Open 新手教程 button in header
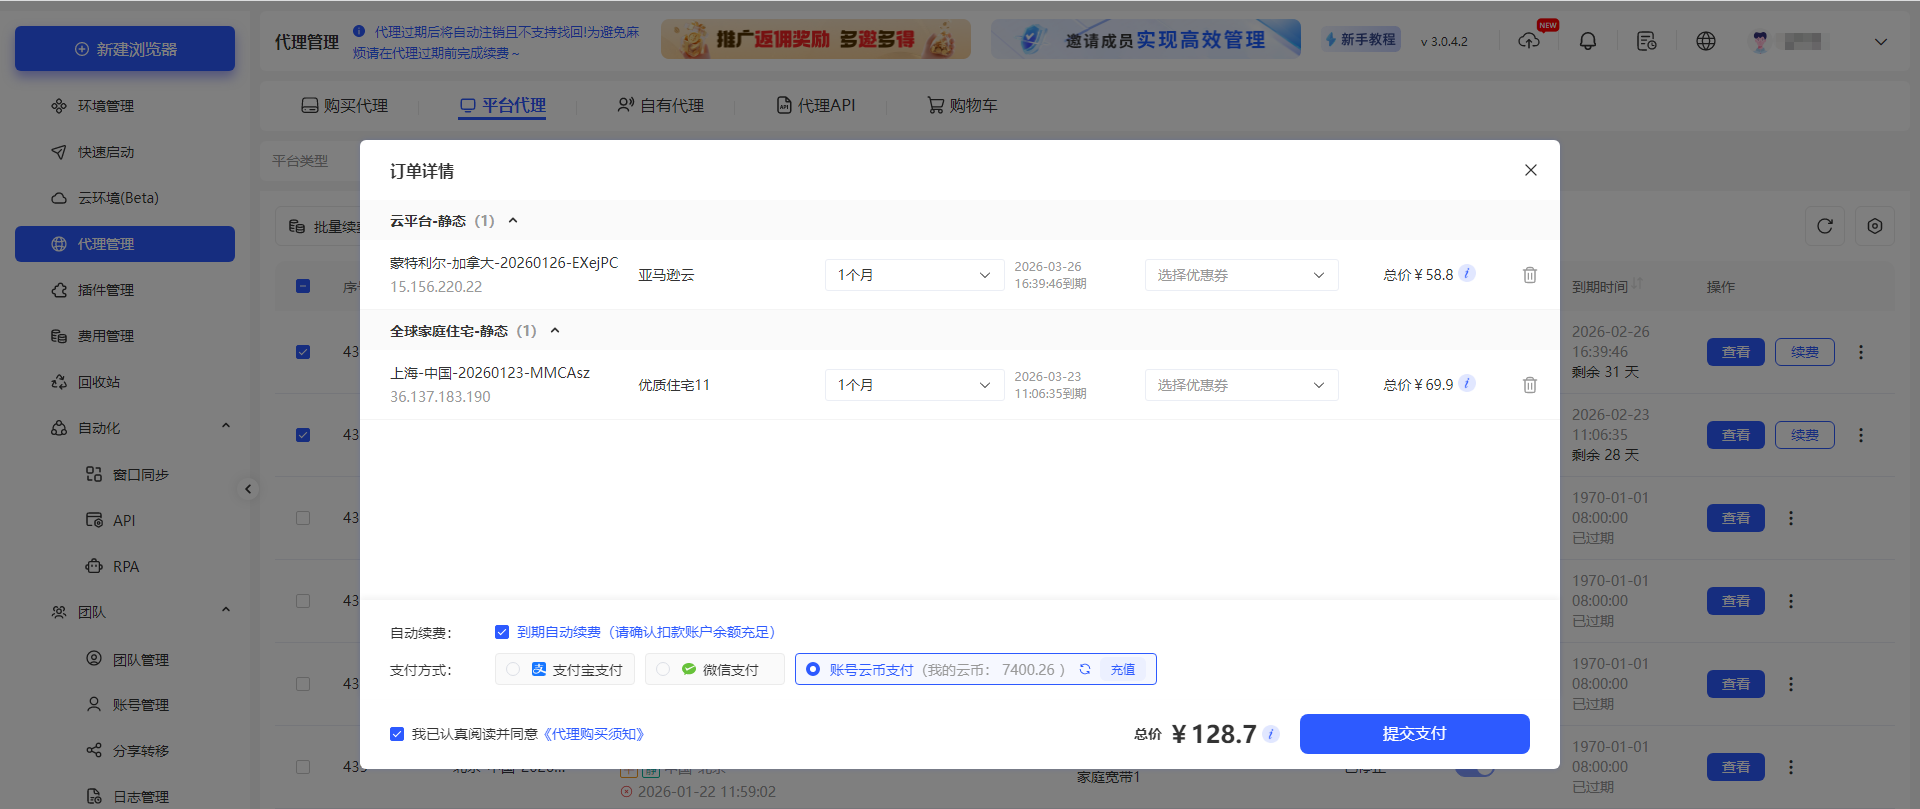This screenshot has height=809, width=1920. (x=1361, y=40)
